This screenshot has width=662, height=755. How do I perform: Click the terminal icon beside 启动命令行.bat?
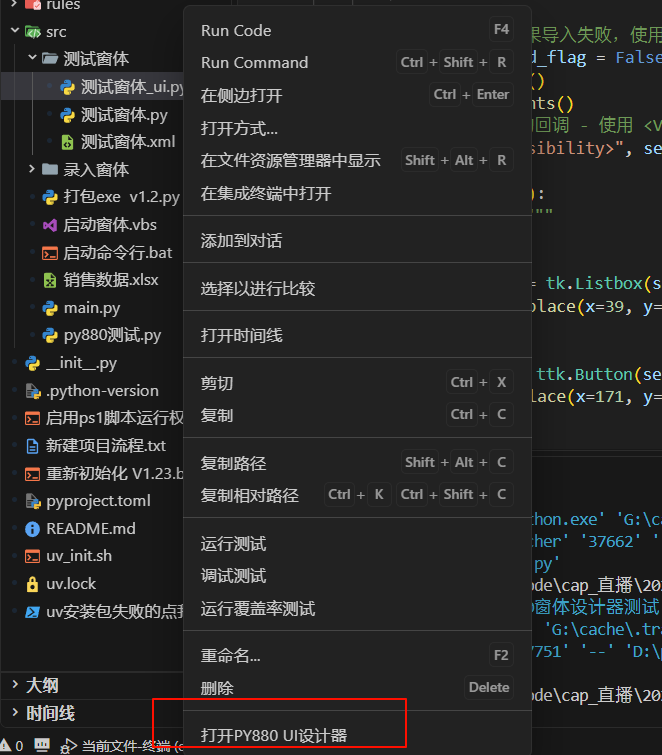pyautogui.click(x=50, y=253)
